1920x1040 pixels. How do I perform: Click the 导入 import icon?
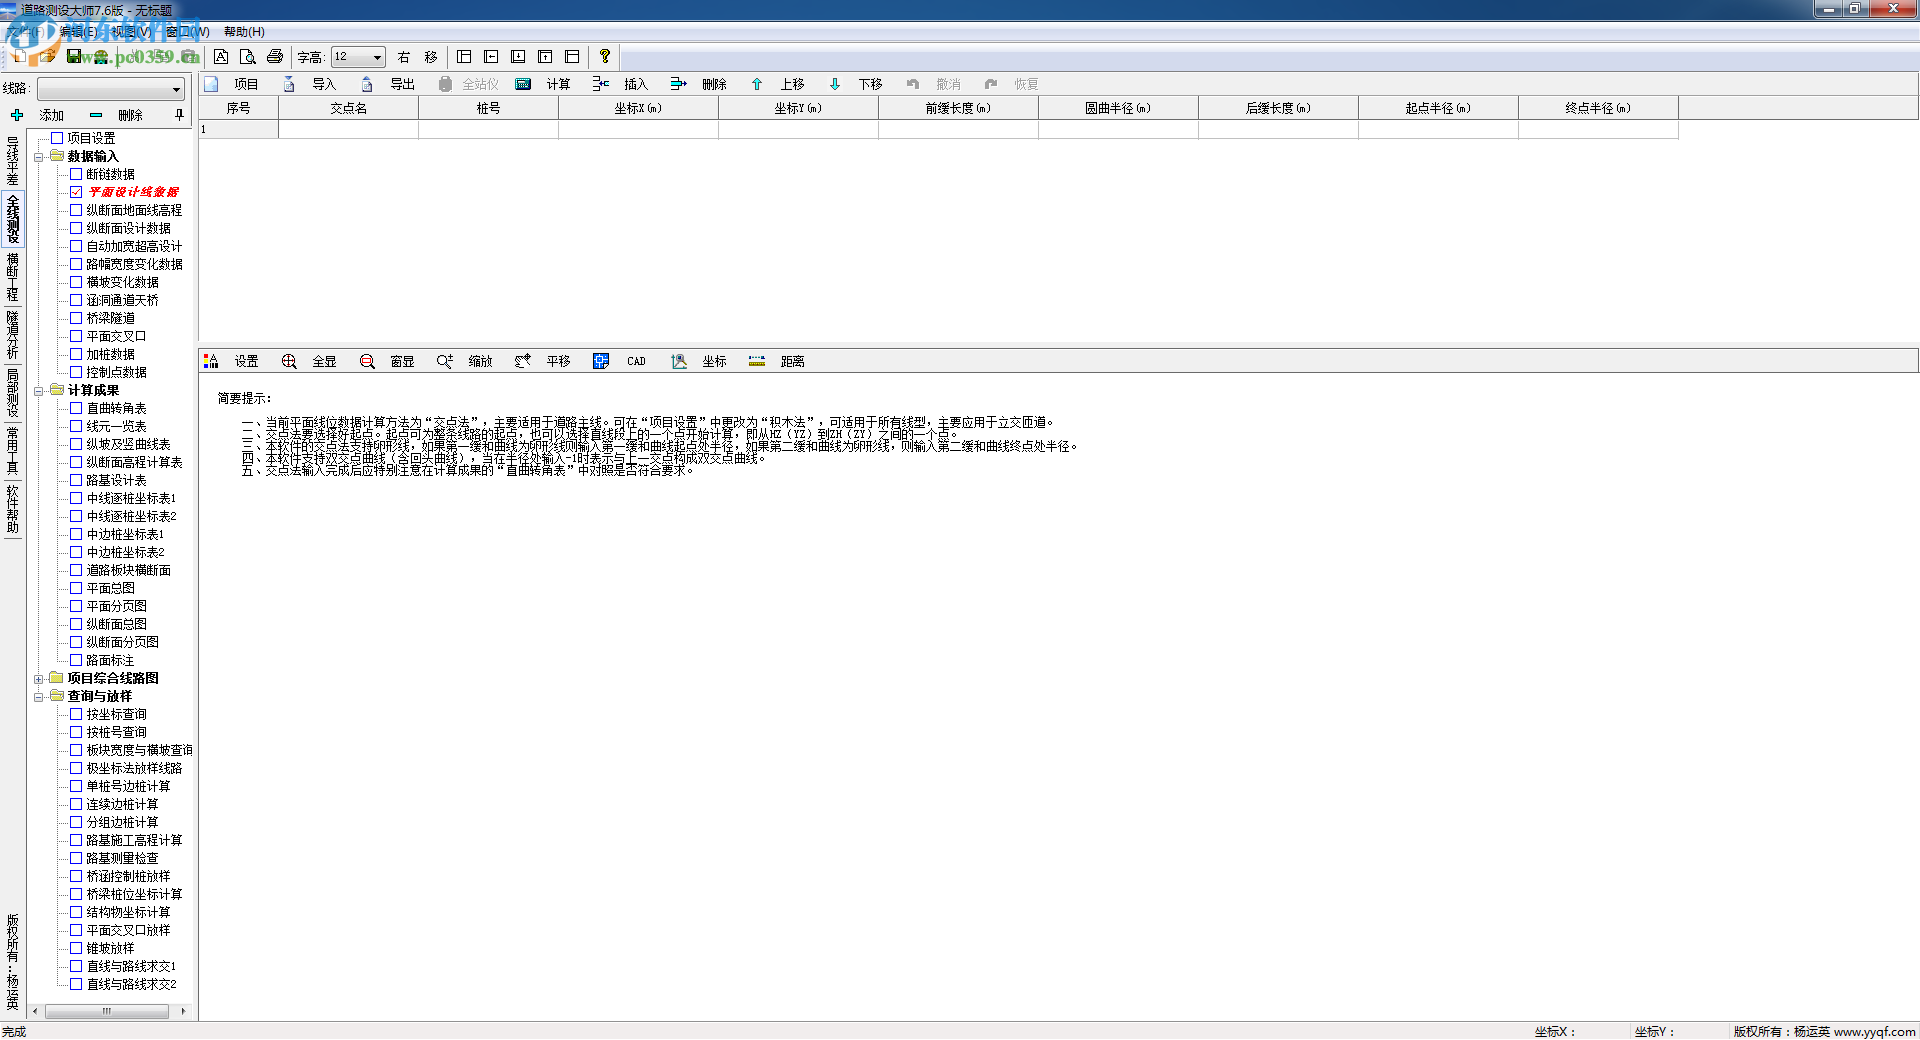tap(289, 84)
